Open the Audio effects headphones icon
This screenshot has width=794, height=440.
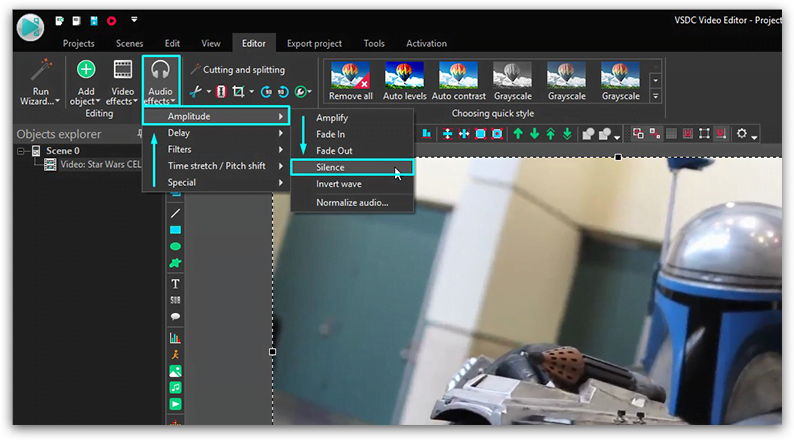coord(160,70)
